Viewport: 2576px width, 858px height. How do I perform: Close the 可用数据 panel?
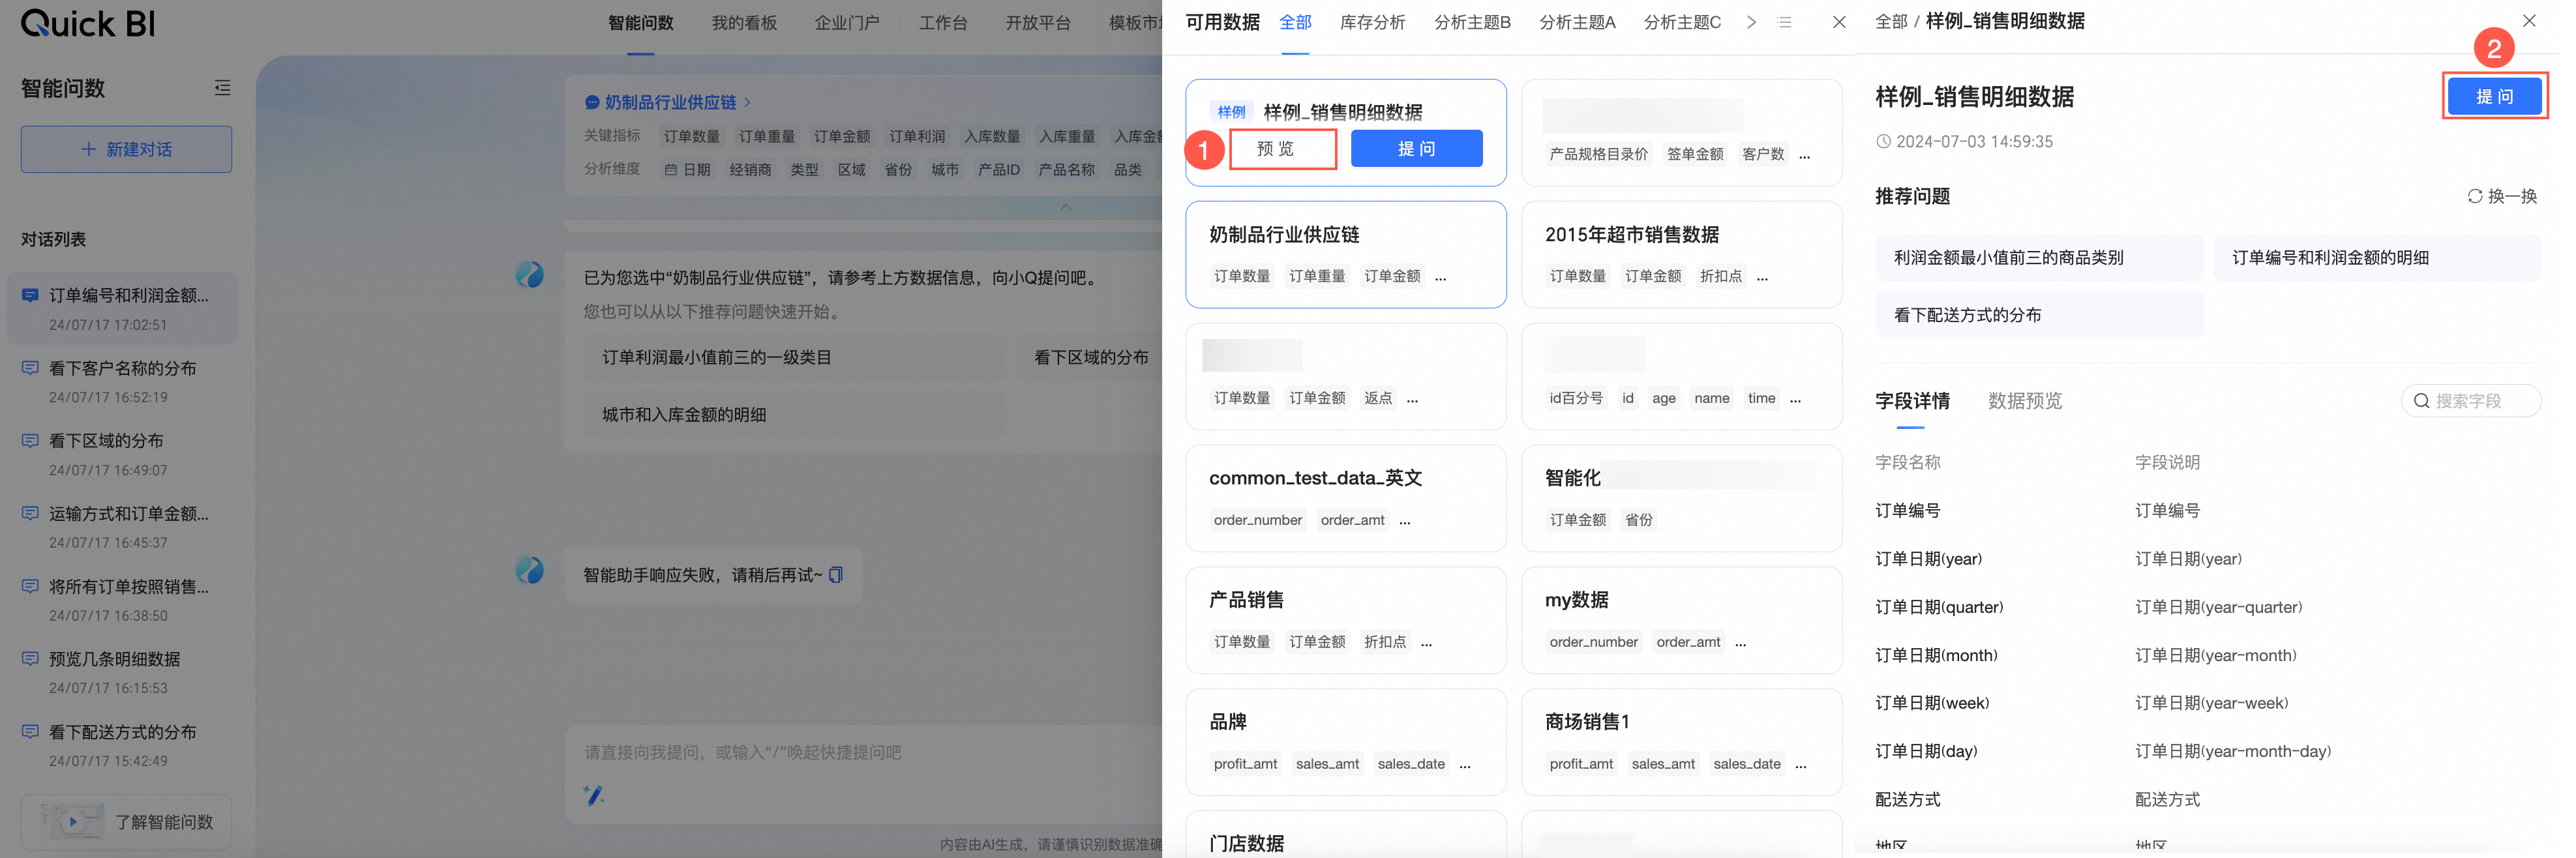(1838, 22)
